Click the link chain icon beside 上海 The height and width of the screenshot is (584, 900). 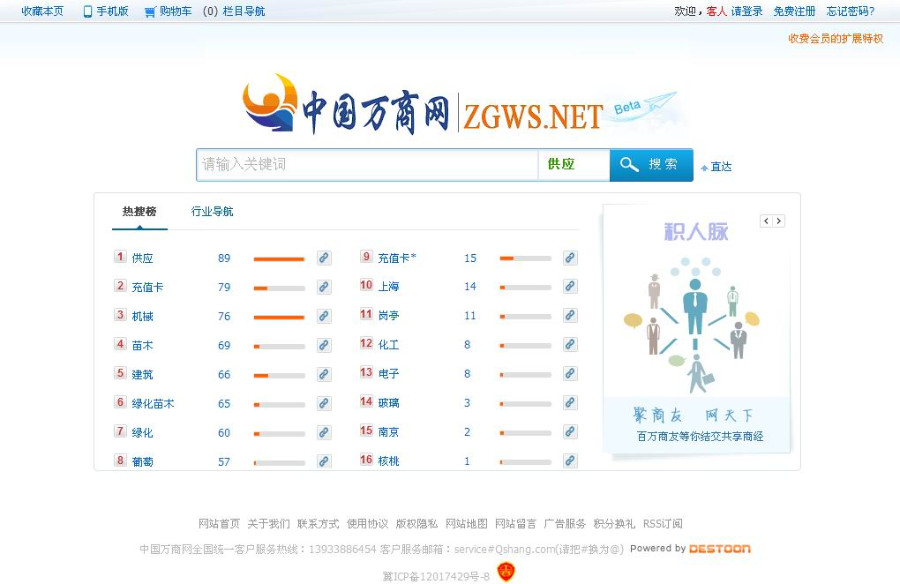click(569, 286)
